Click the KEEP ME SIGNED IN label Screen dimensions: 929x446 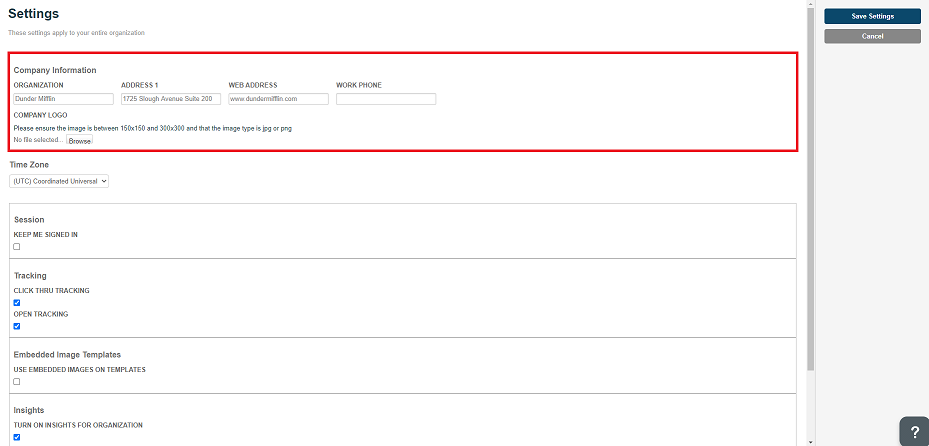click(x=46, y=235)
